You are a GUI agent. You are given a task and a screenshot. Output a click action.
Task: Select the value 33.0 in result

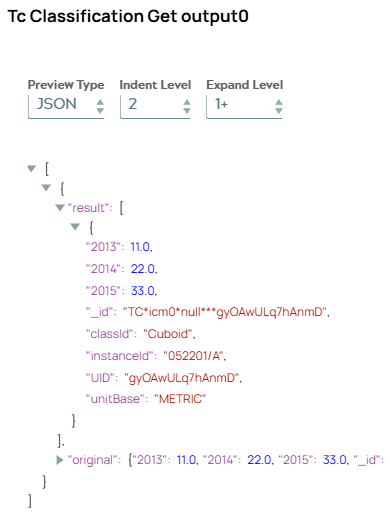[143, 291]
